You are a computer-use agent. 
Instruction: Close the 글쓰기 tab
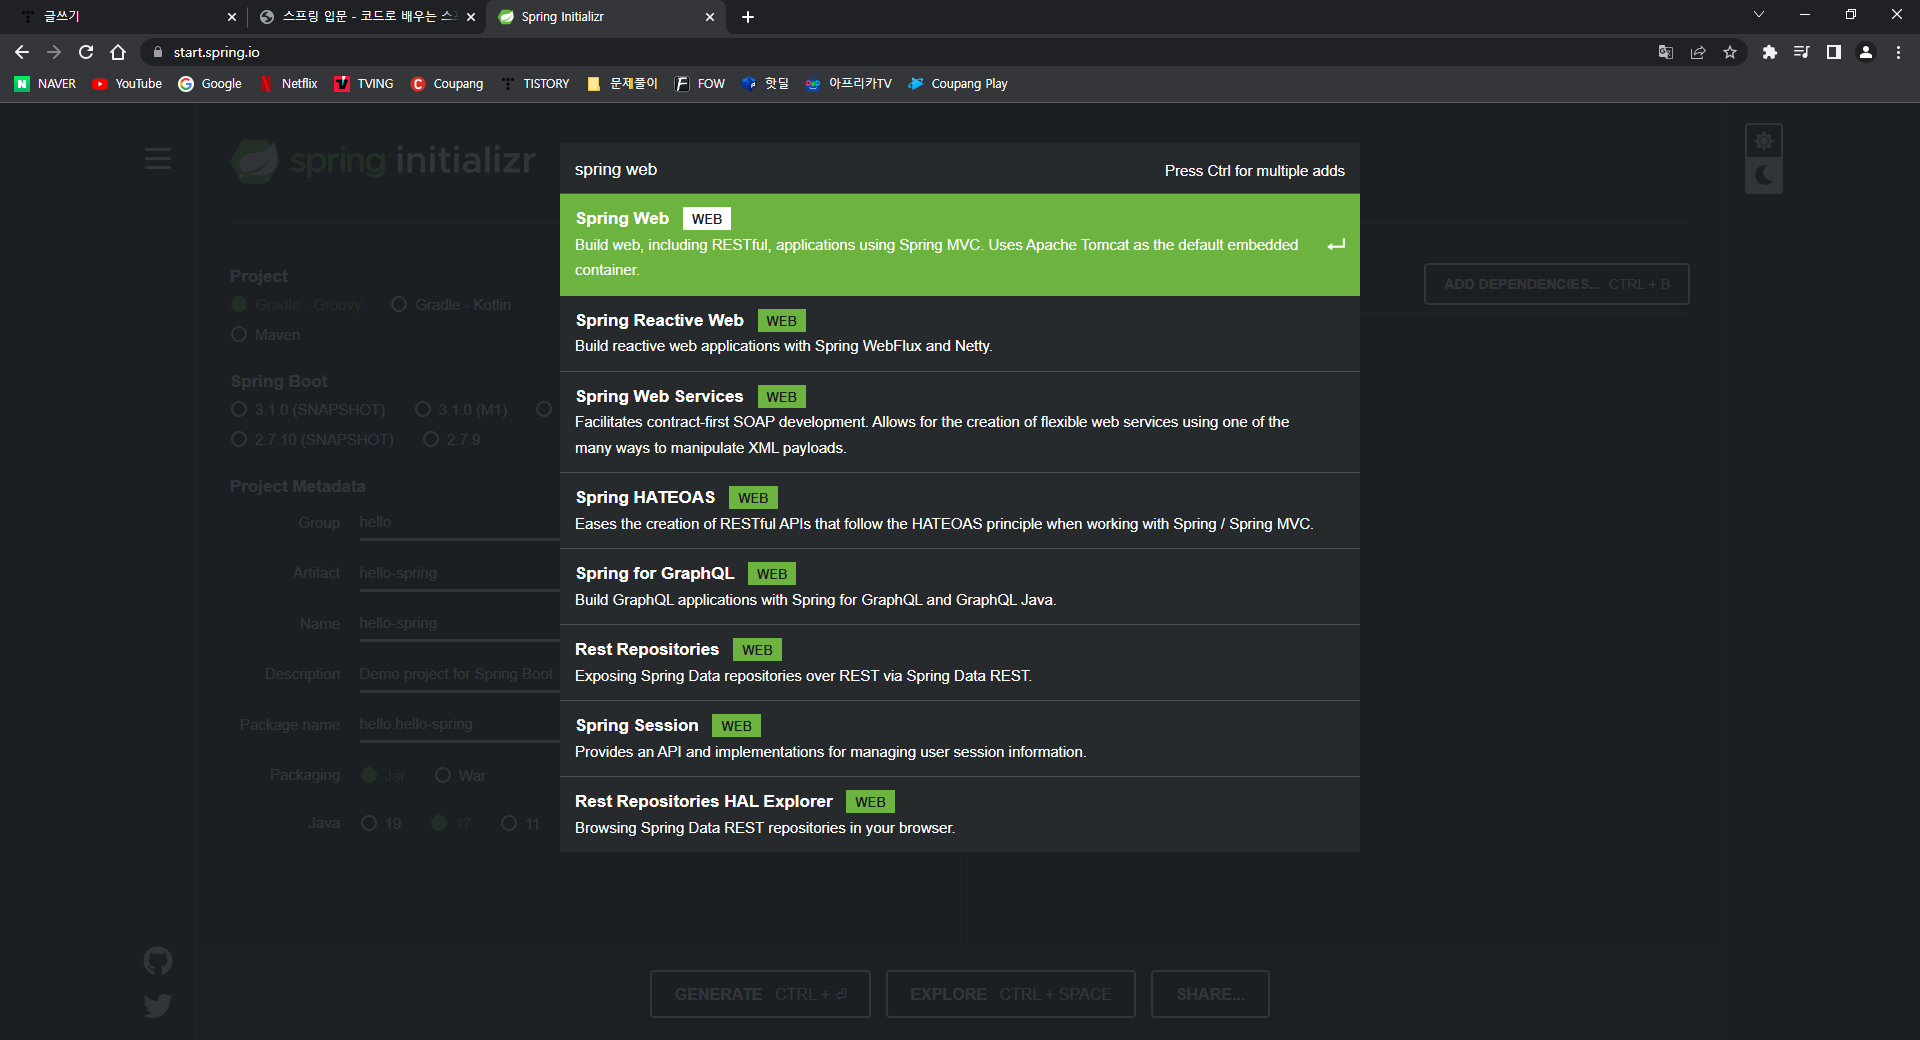[232, 17]
